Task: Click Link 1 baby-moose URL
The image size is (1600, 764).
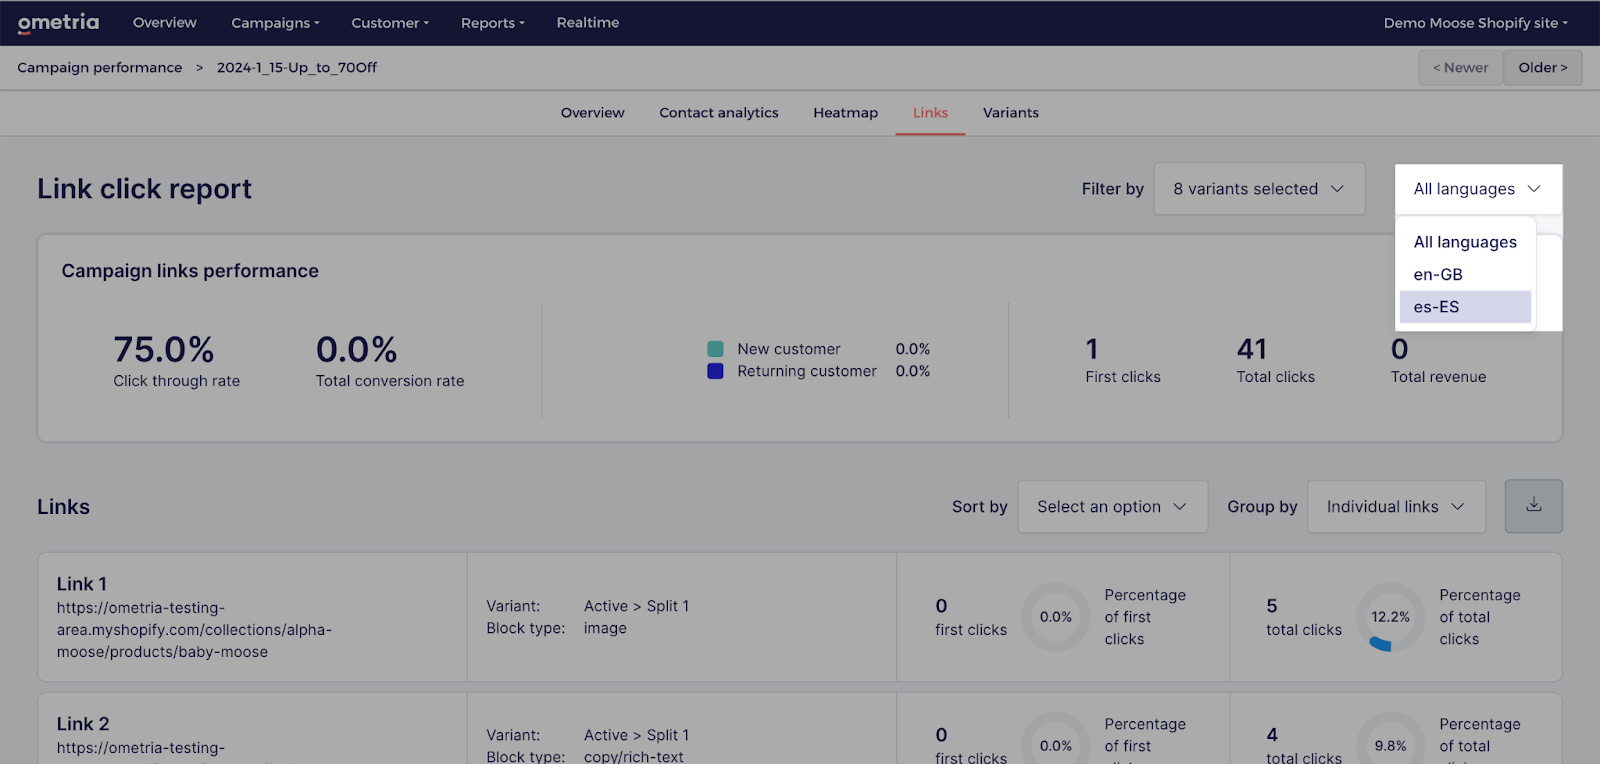Action: 194,630
